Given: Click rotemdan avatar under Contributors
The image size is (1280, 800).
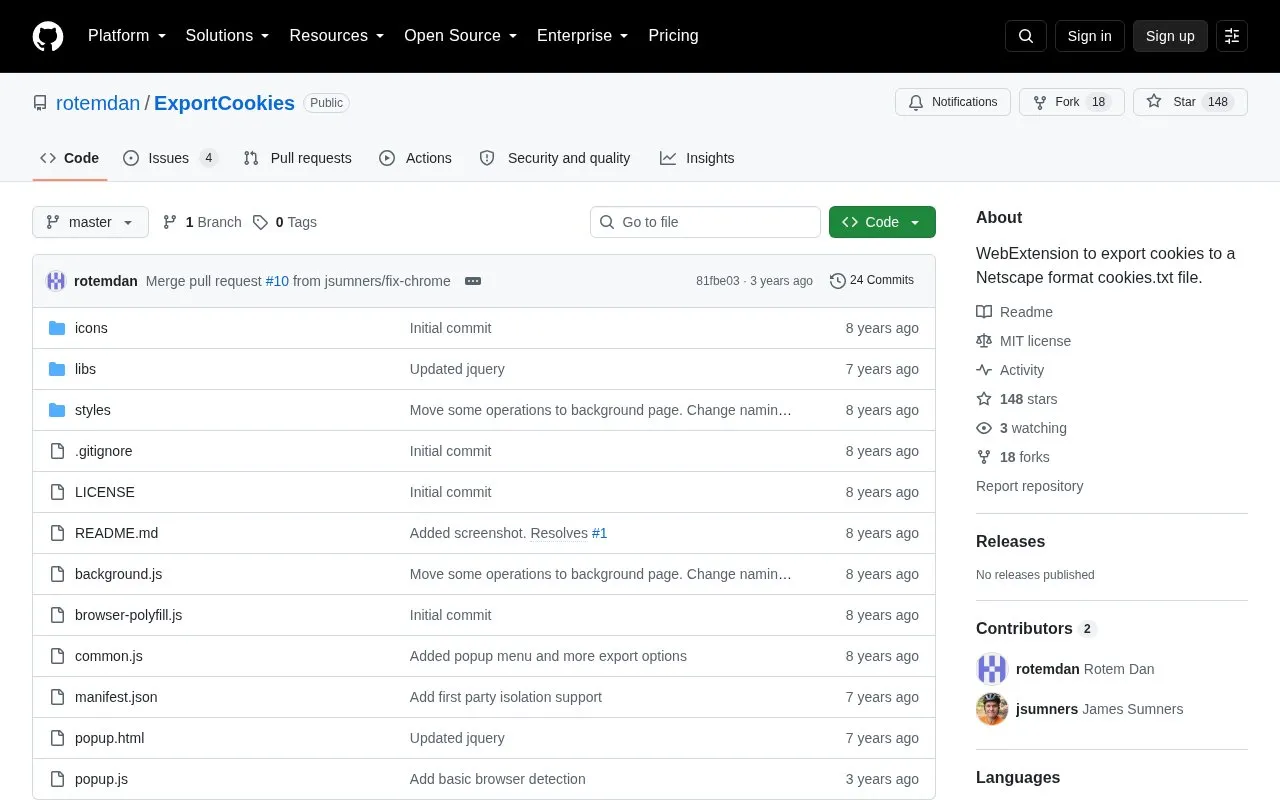Looking at the screenshot, I should [992, 669].
